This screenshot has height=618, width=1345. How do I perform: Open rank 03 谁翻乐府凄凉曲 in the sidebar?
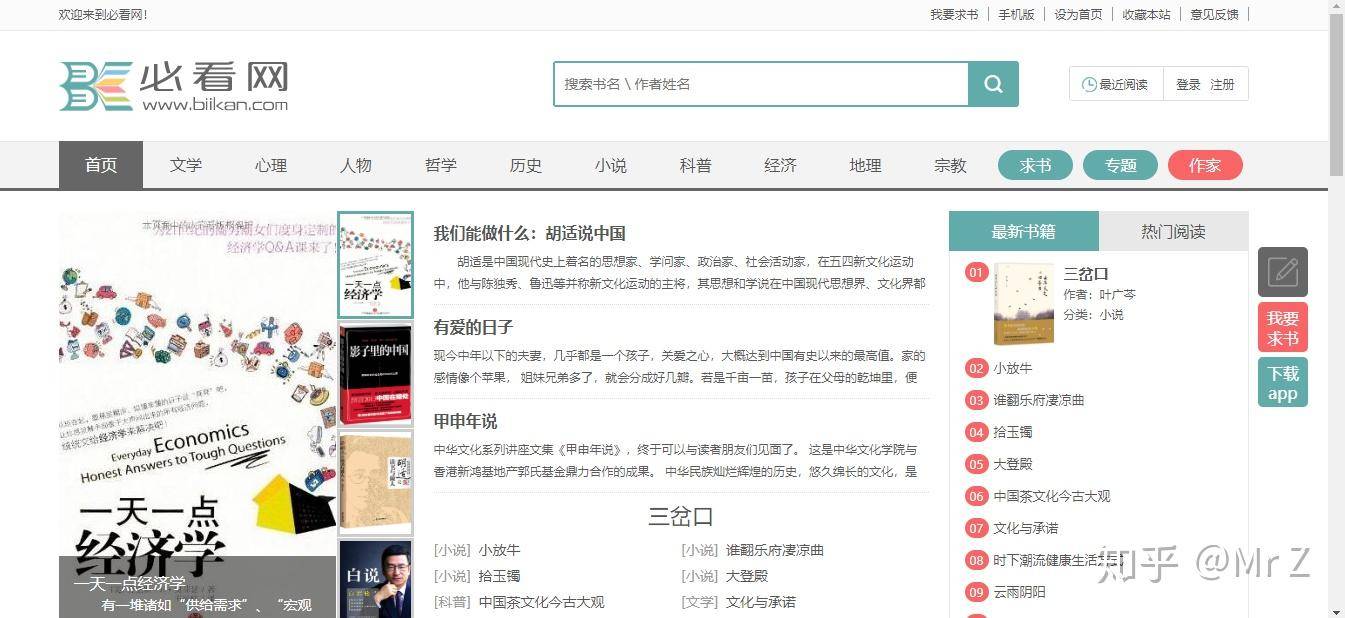coord(1038,400)
